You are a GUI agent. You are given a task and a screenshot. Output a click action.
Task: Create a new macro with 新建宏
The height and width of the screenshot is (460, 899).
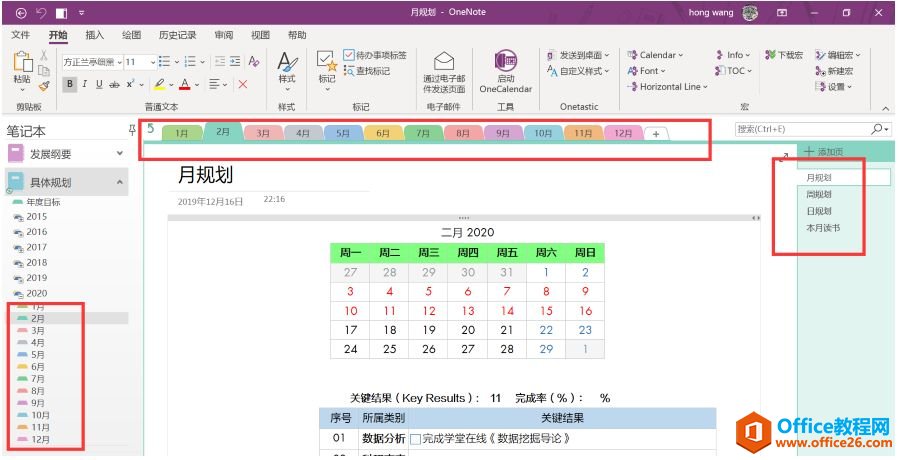834,71
